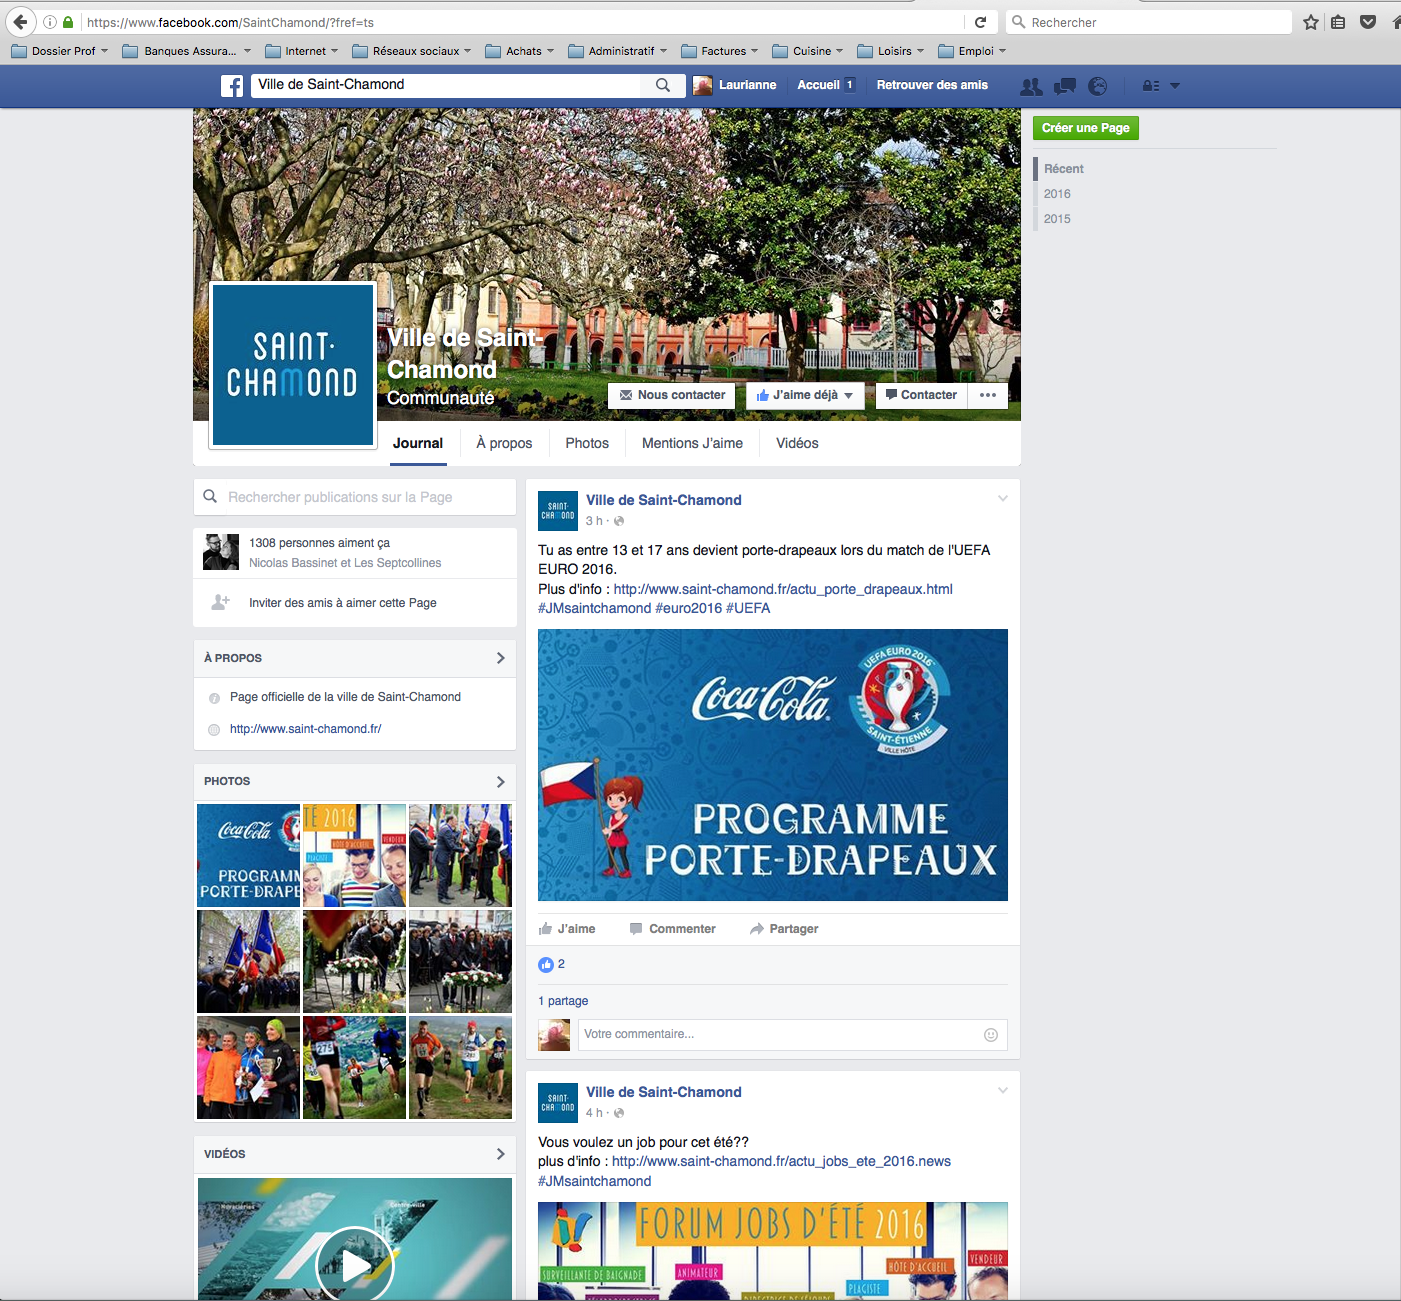Click Accueil in Facebook header
Viewport: 1401px width, 1301px height.
[x=818, y=85]
